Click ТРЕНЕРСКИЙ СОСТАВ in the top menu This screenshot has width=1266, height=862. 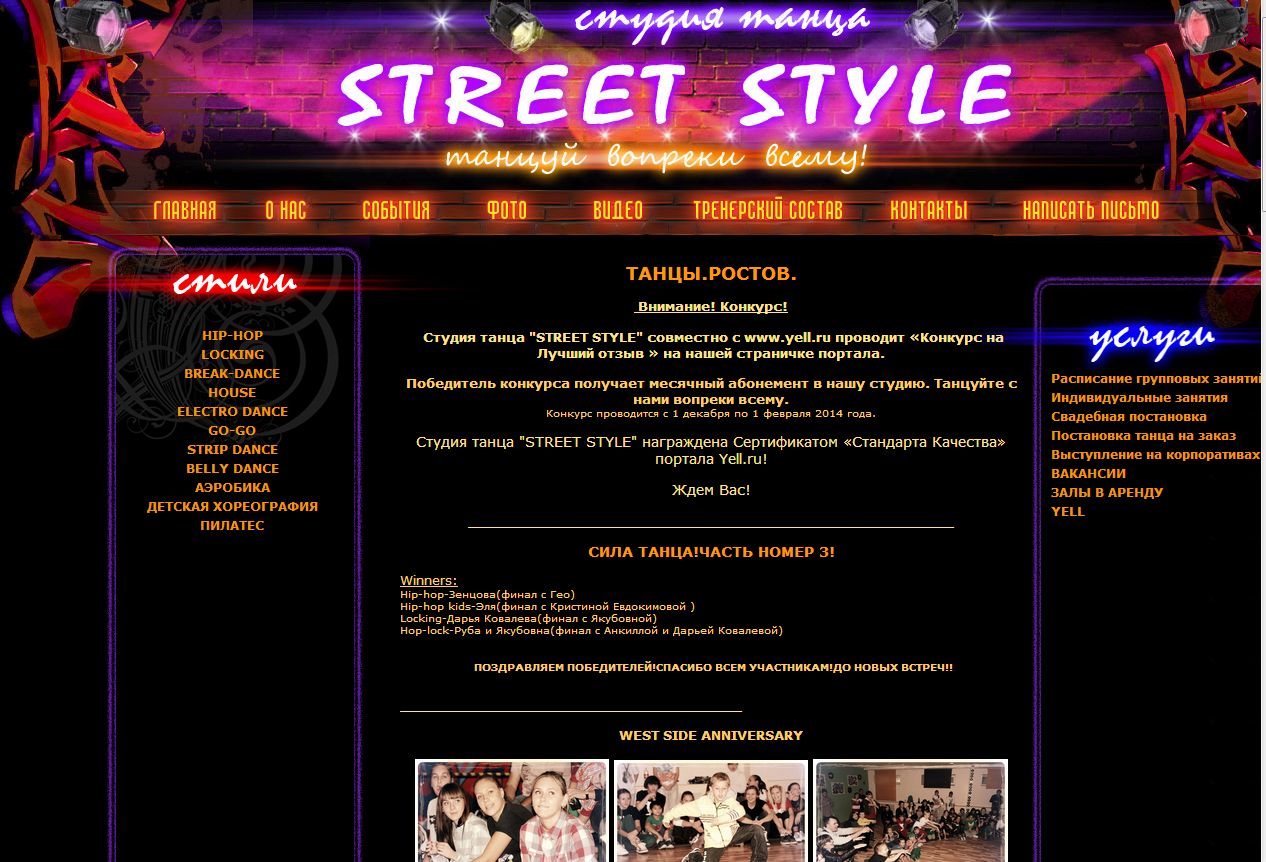coord(768,210)
